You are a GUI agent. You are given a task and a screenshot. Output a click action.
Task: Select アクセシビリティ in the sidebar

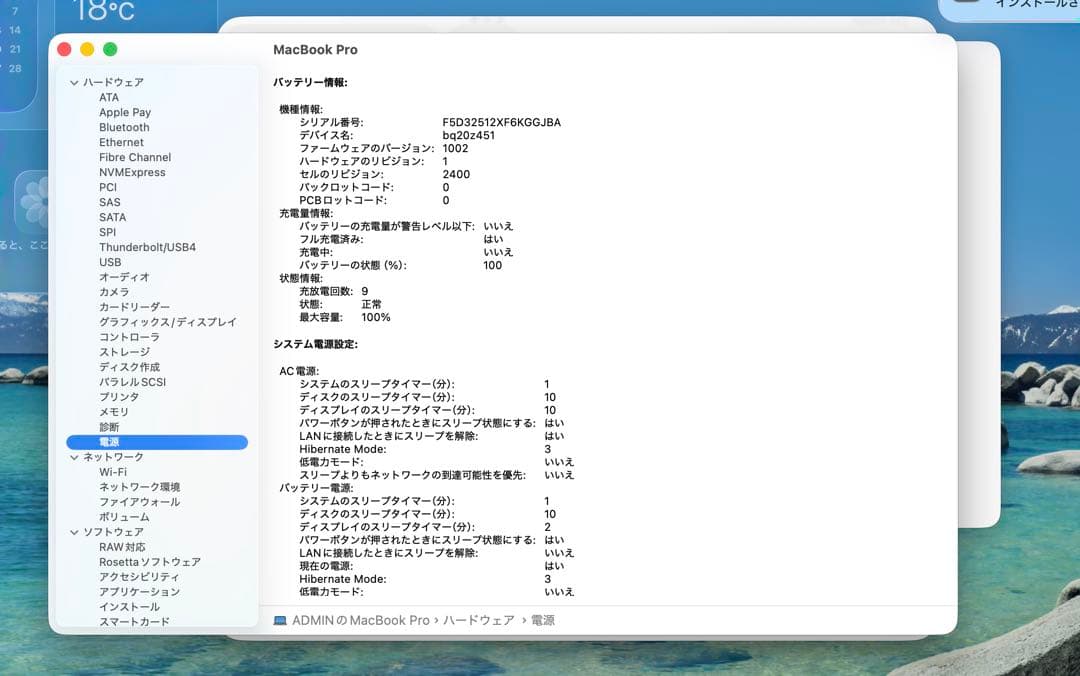(139, 577)
